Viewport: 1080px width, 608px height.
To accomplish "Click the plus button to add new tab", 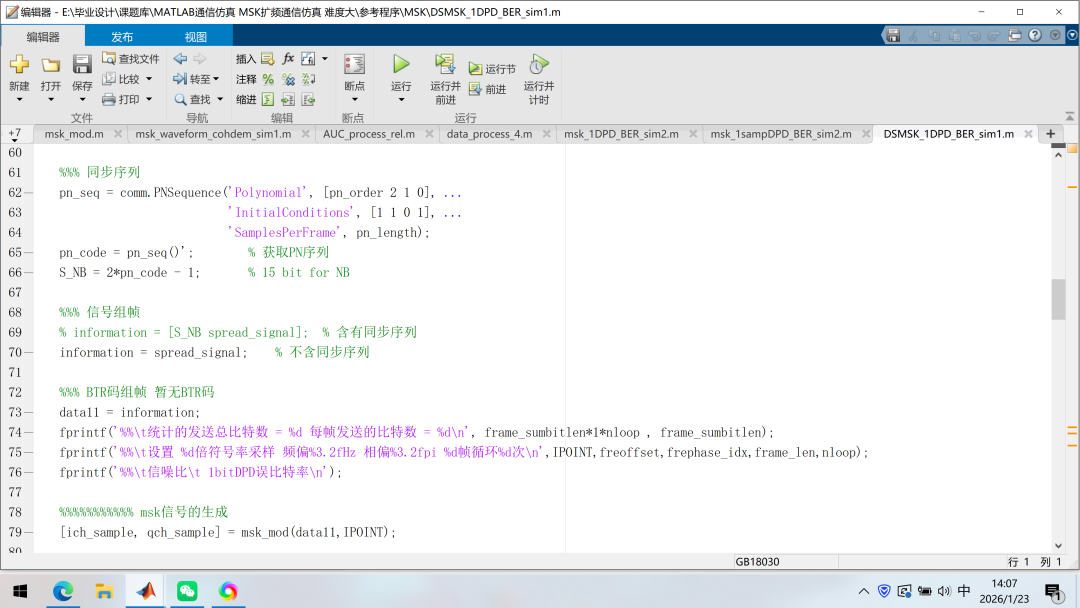I will pos(1050,134).
